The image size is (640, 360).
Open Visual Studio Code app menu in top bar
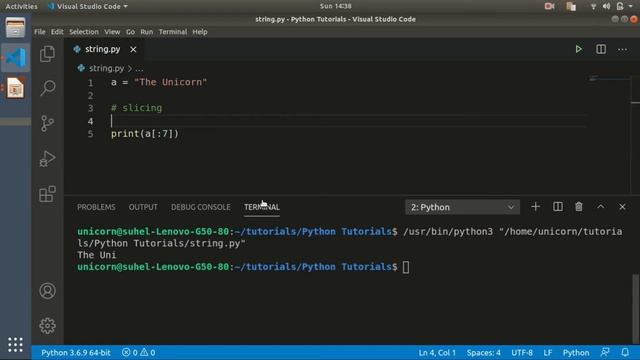88,6
